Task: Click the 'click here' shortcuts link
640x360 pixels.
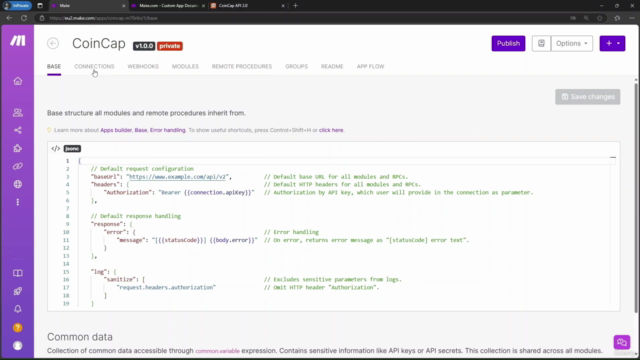Action: pyautogui.click(x=331, y=130)
